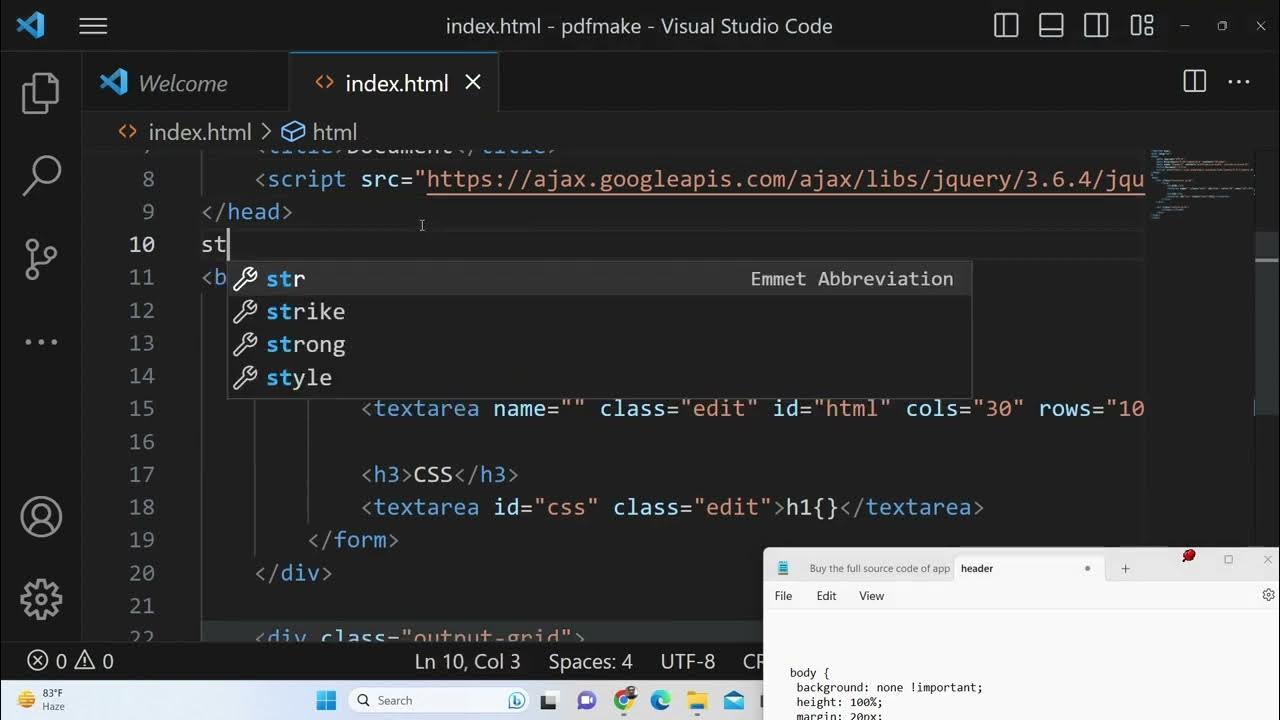Open the Search view in activity bar
Screen dimensions: 1280x720
point(41,175)
